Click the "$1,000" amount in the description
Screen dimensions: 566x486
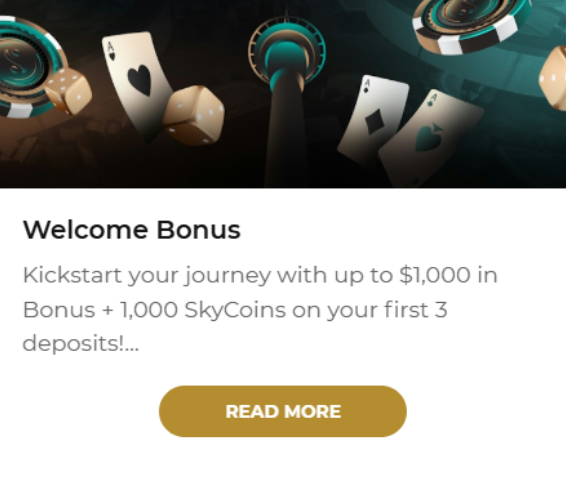435,275
